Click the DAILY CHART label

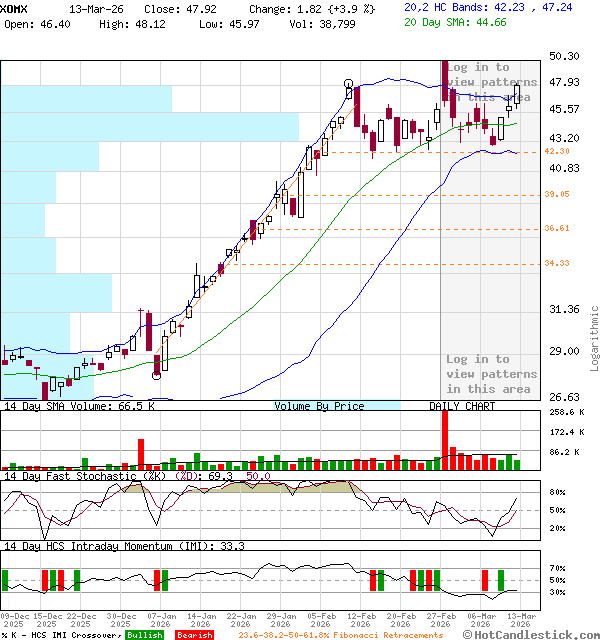462,406
